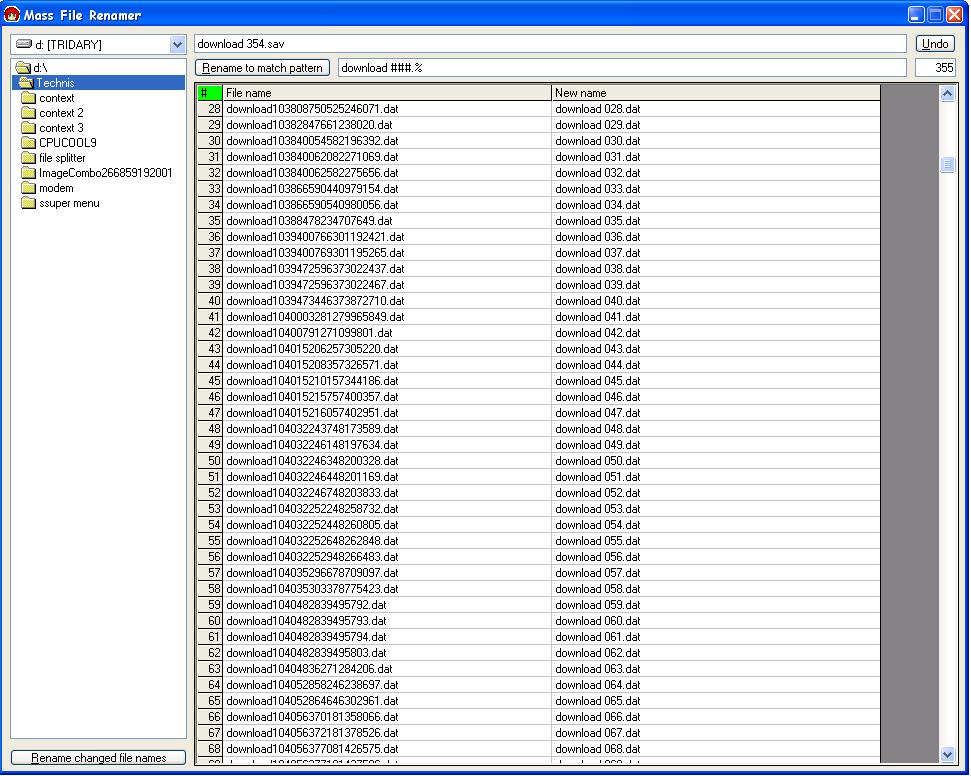This screenshot has width=971, height=776.
Task: Click the CPUCOOL9 folder icon
Action: [x=29, y=143]
